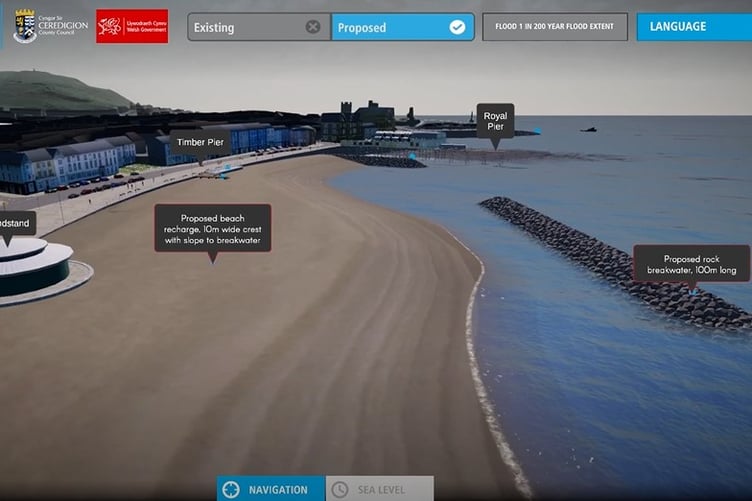752x501 pixels.
Task: Open the Navigation tab
Action: click(270, 489)
